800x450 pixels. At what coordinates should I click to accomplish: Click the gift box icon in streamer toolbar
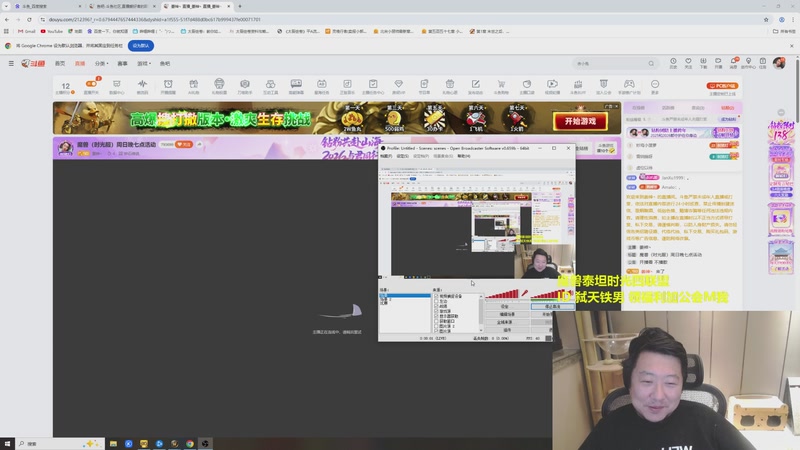[x=193, y=84]
